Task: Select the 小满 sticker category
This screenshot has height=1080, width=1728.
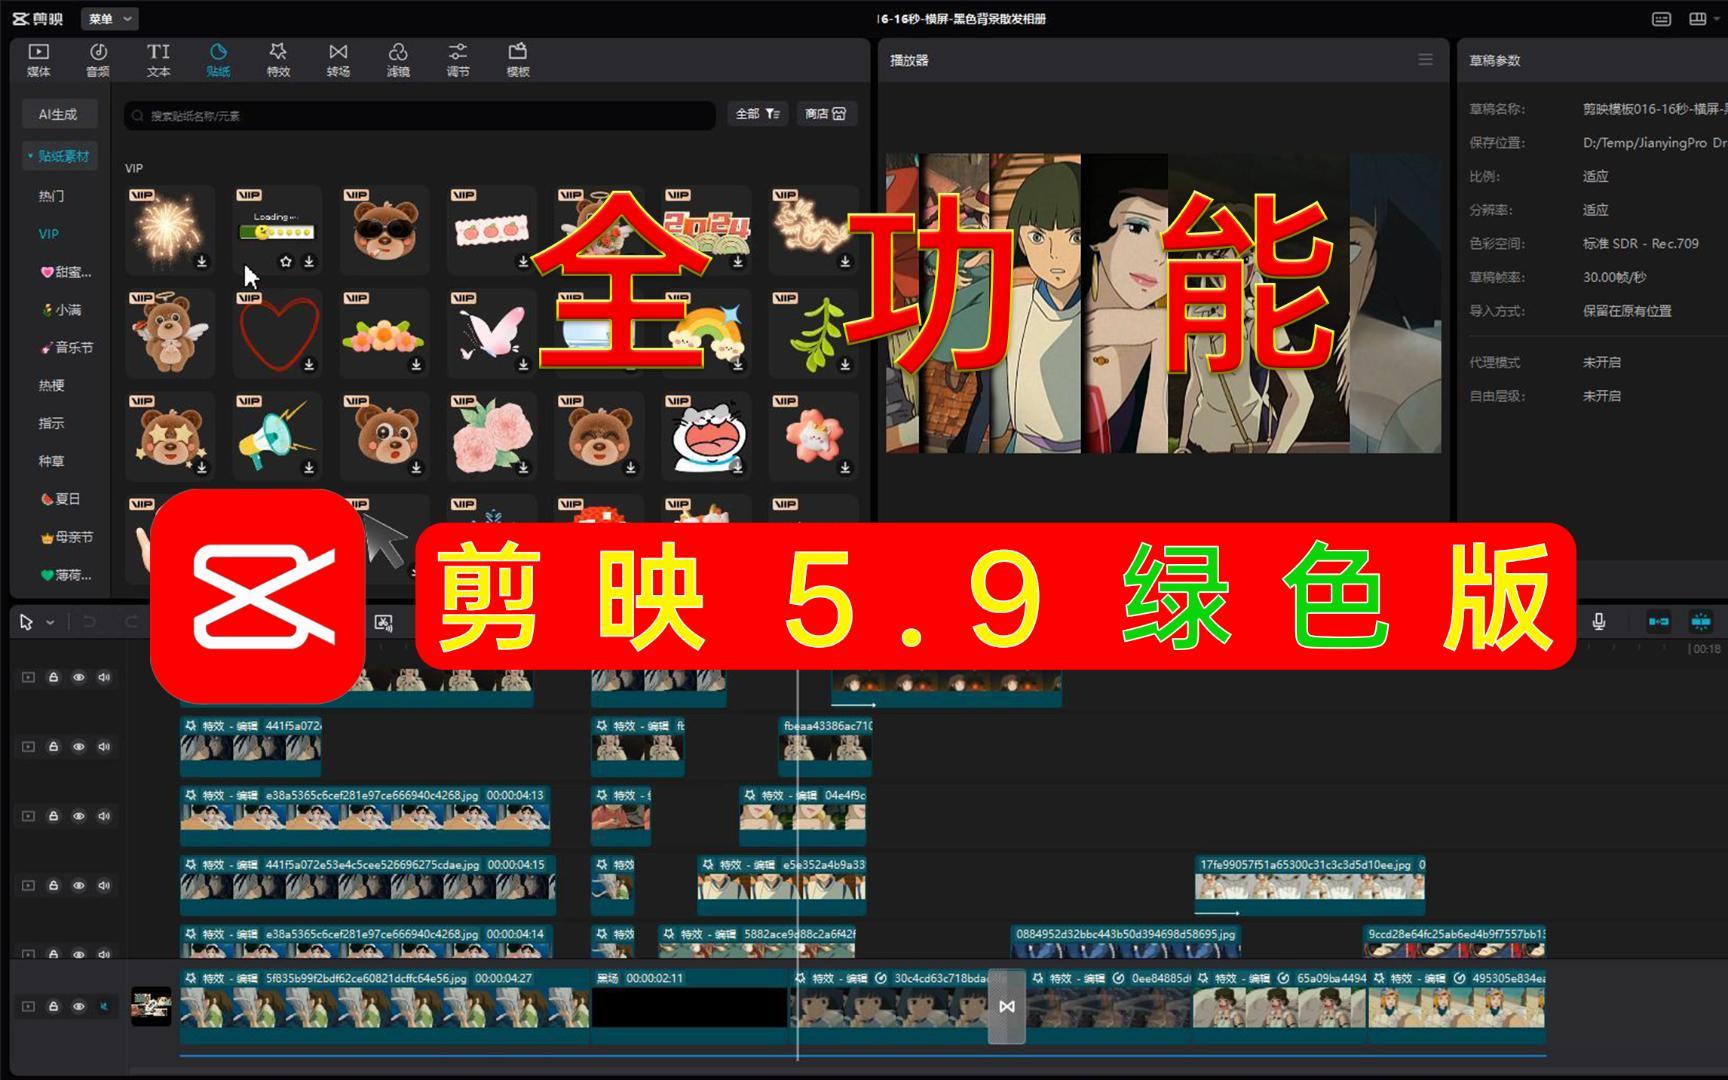Action: [62, 310]
